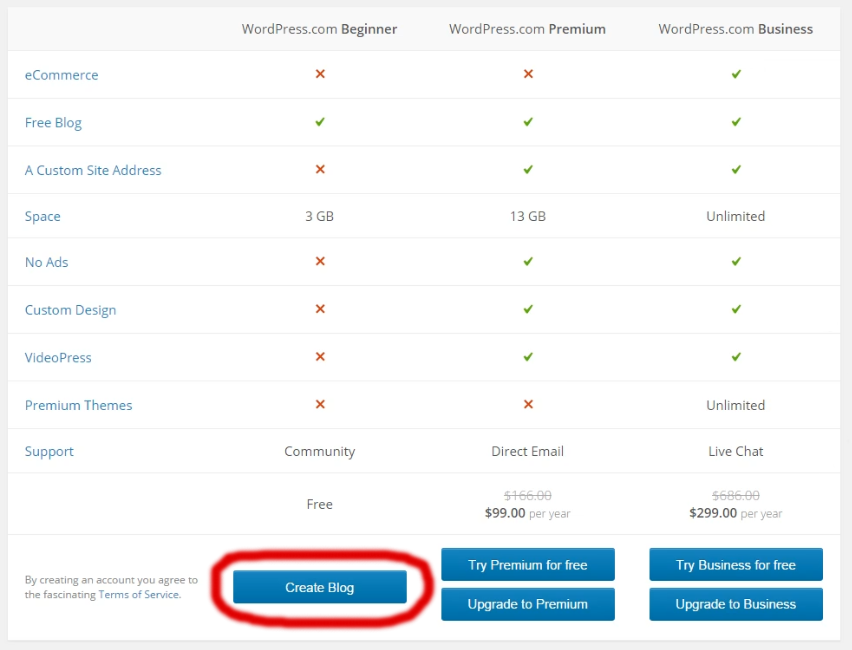This screenshot has height=650, width=852.
Task: Click Custom Design check under Premium
Action: (528, 309)
